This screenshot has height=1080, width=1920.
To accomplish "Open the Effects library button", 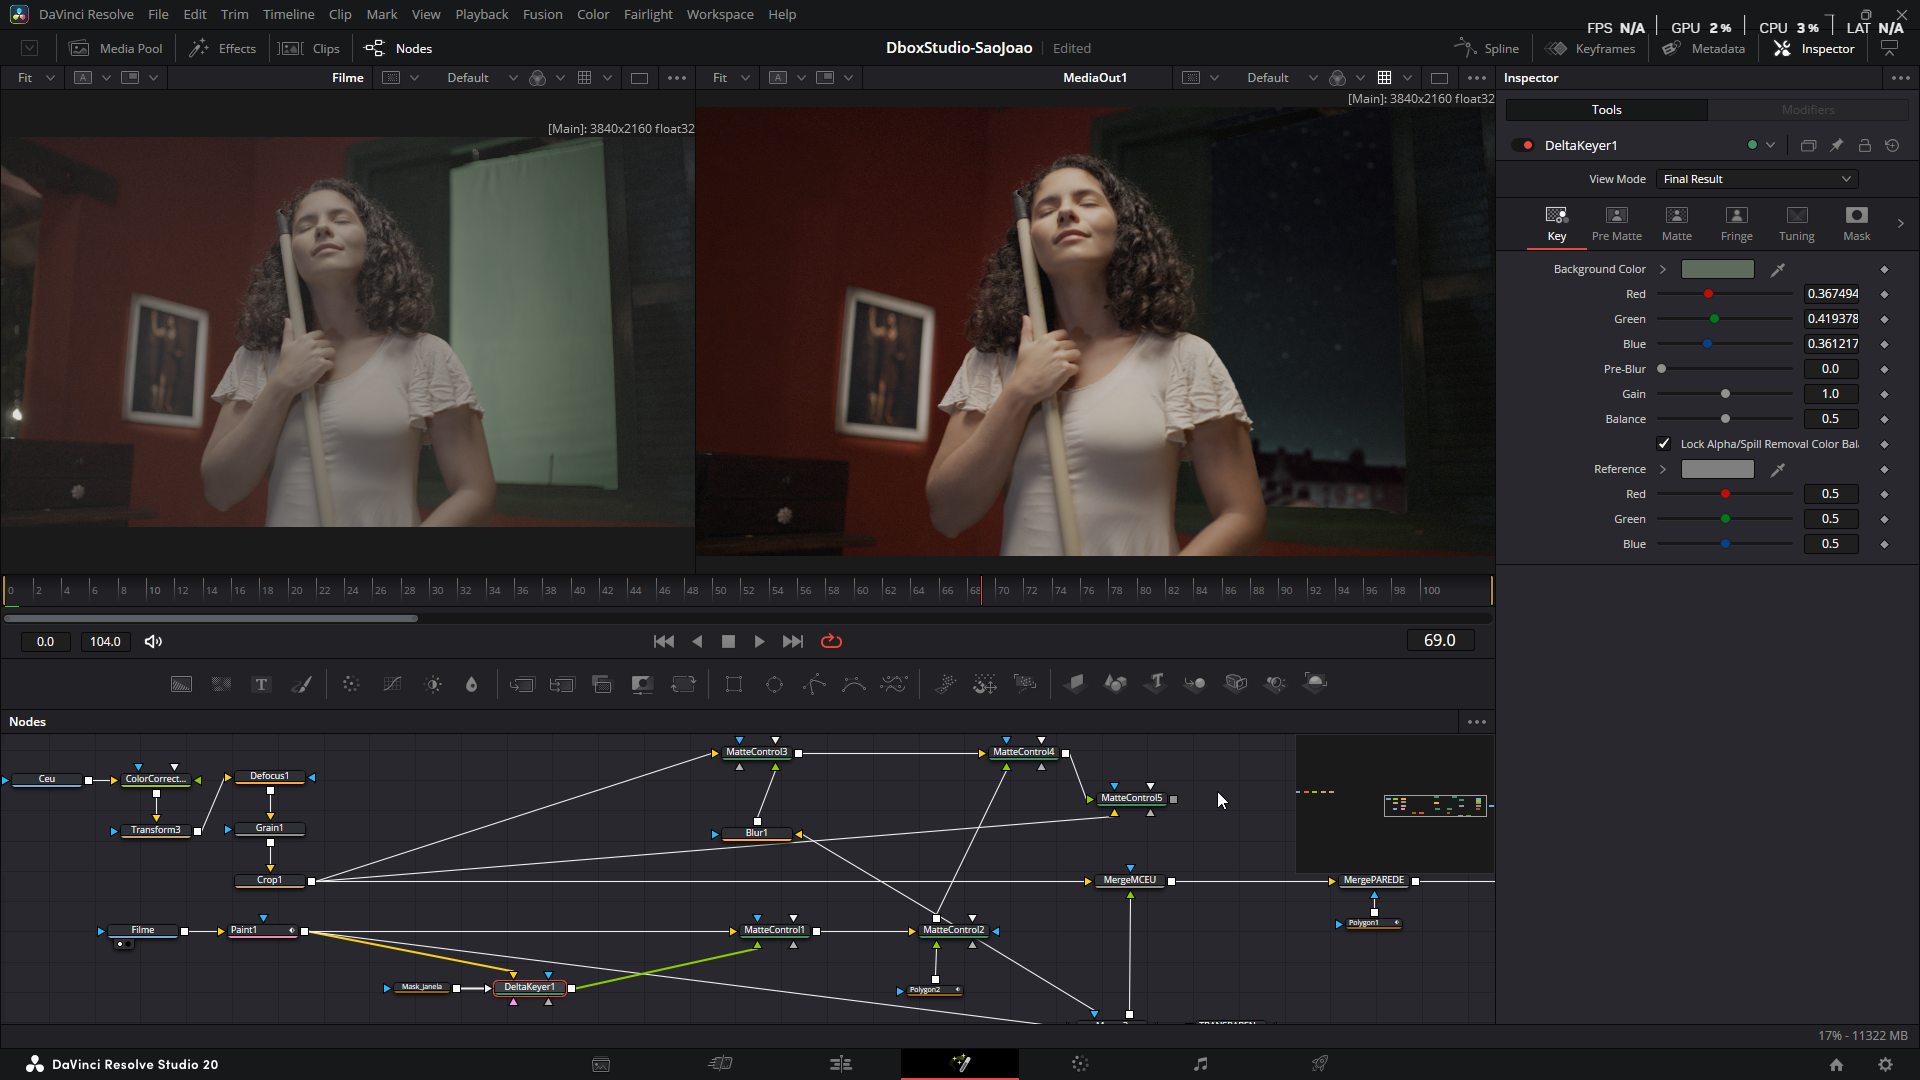I will click(223, 49).
